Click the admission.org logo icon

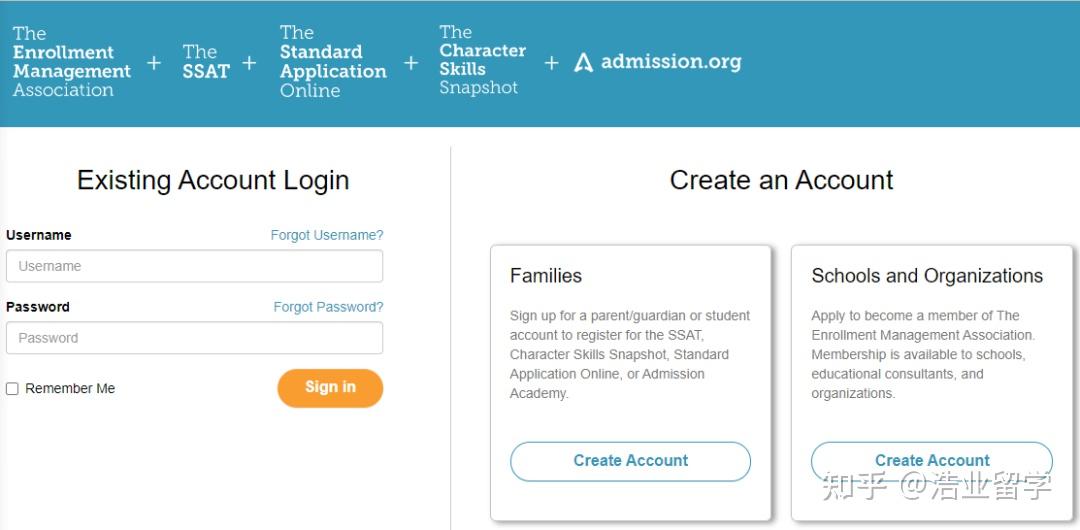point(584,62)
